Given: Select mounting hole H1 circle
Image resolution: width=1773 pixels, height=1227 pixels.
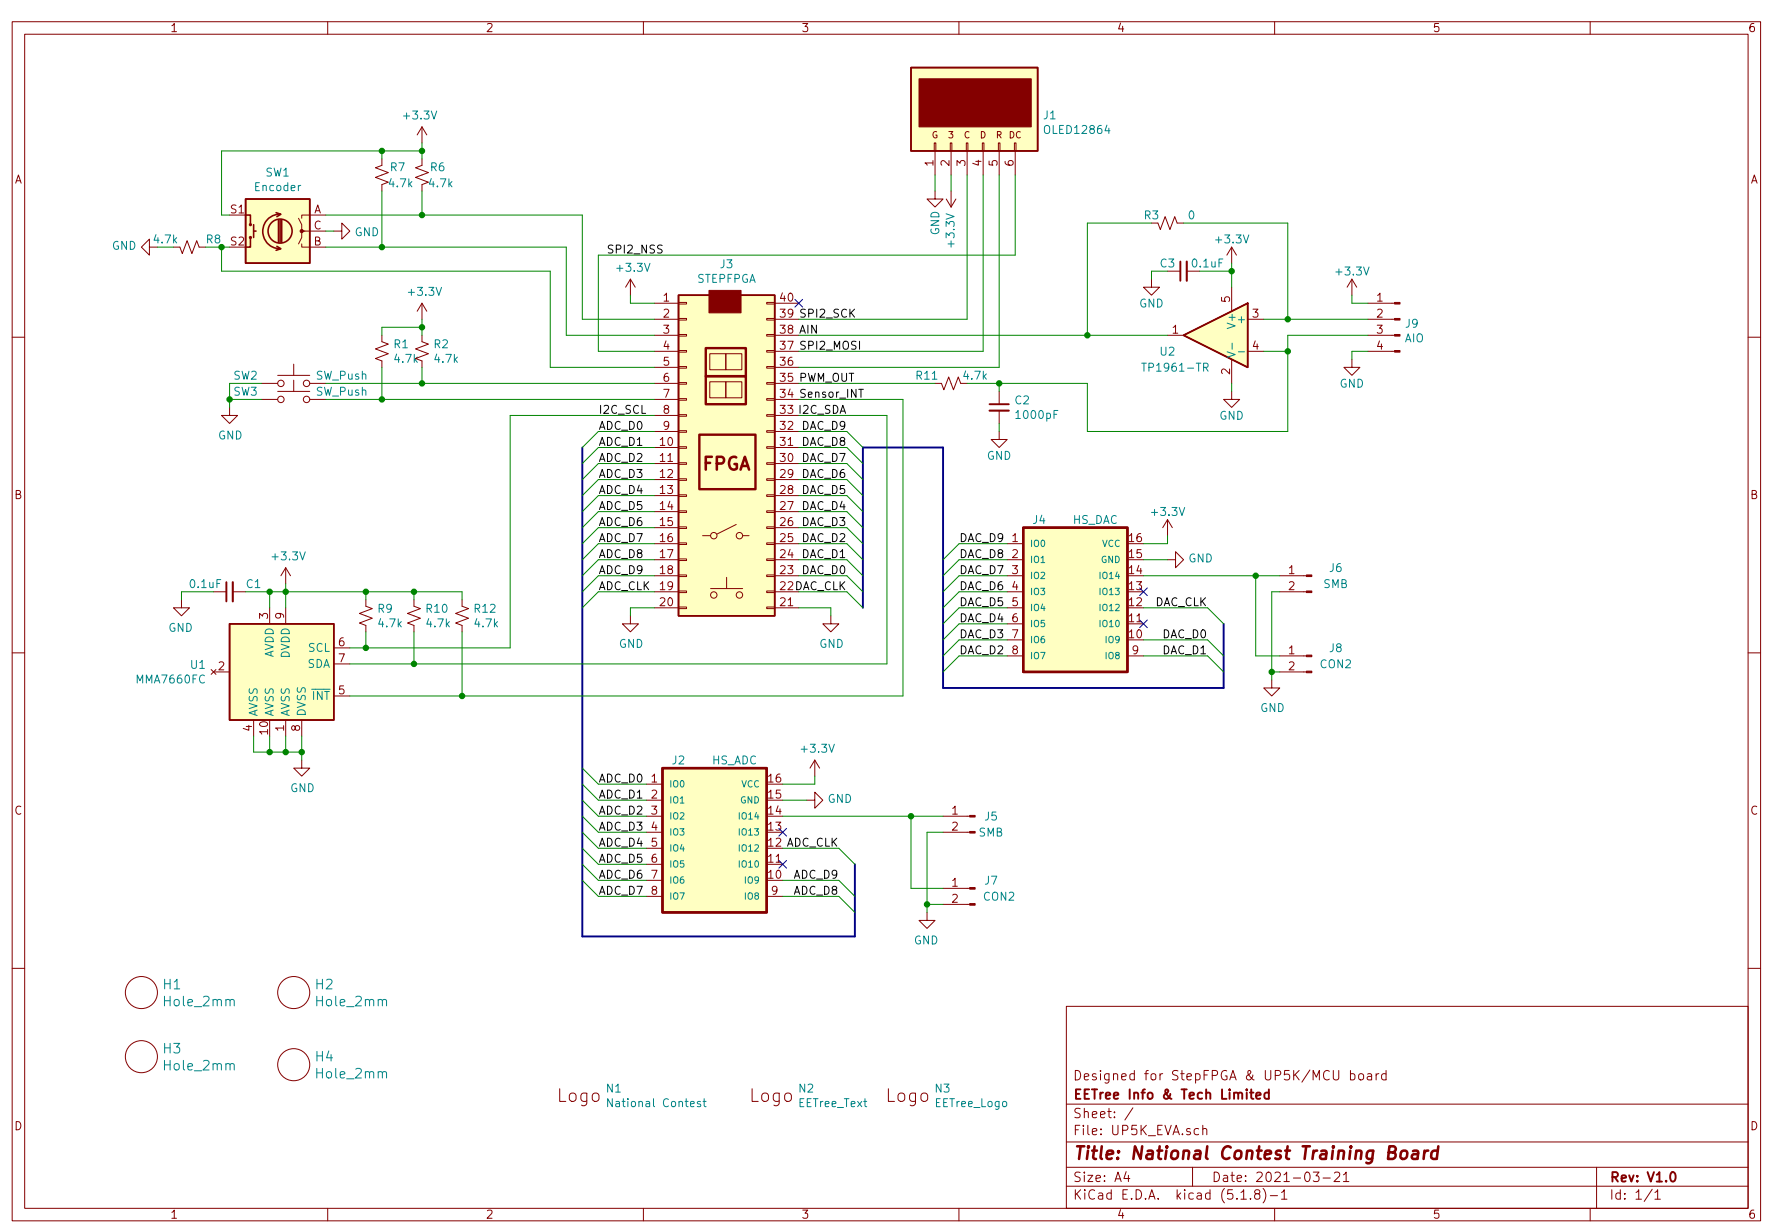Looking at the screenshot, I should pyautogui.click(x=141, y=992).
